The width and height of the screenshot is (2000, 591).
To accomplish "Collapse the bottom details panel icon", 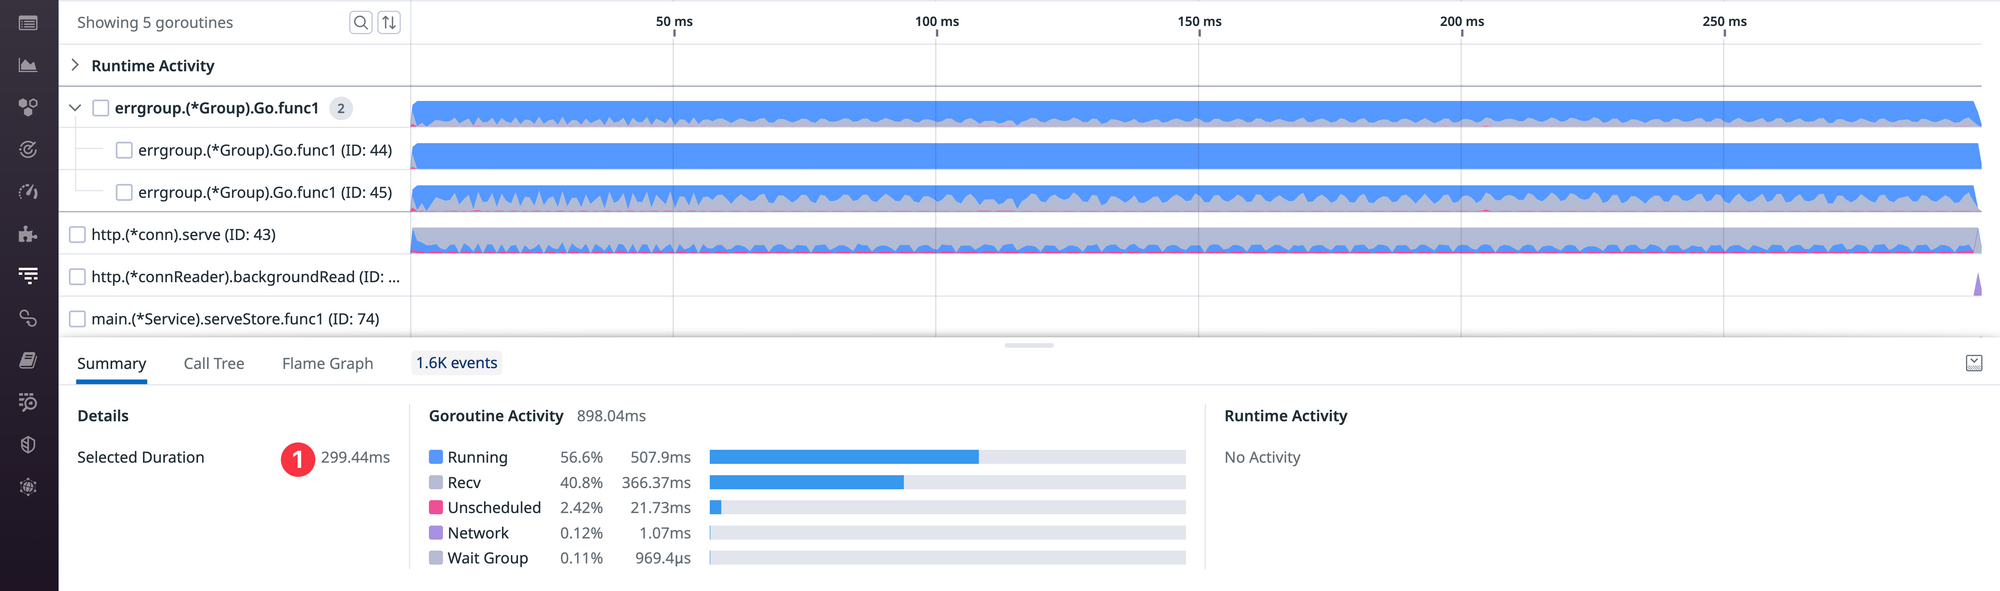I will pyautogui.click(x=1974, y=363).
